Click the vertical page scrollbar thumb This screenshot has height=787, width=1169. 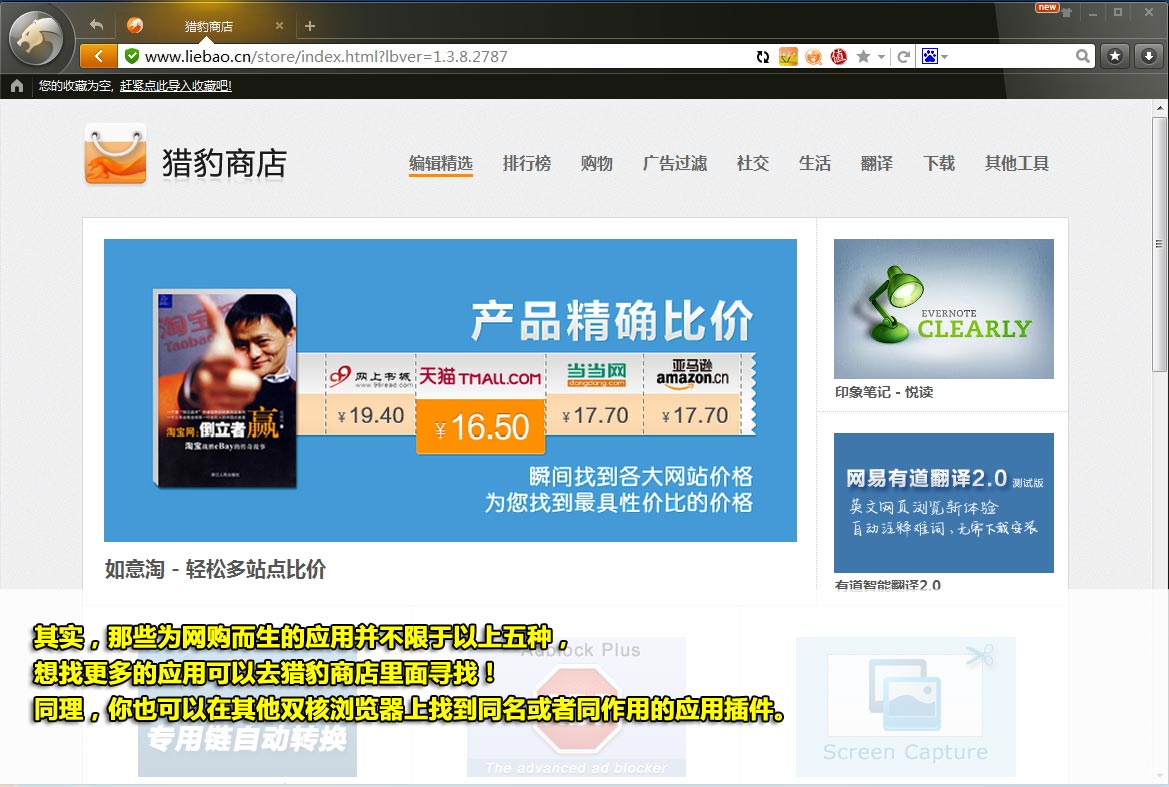tap(1159, 244)
